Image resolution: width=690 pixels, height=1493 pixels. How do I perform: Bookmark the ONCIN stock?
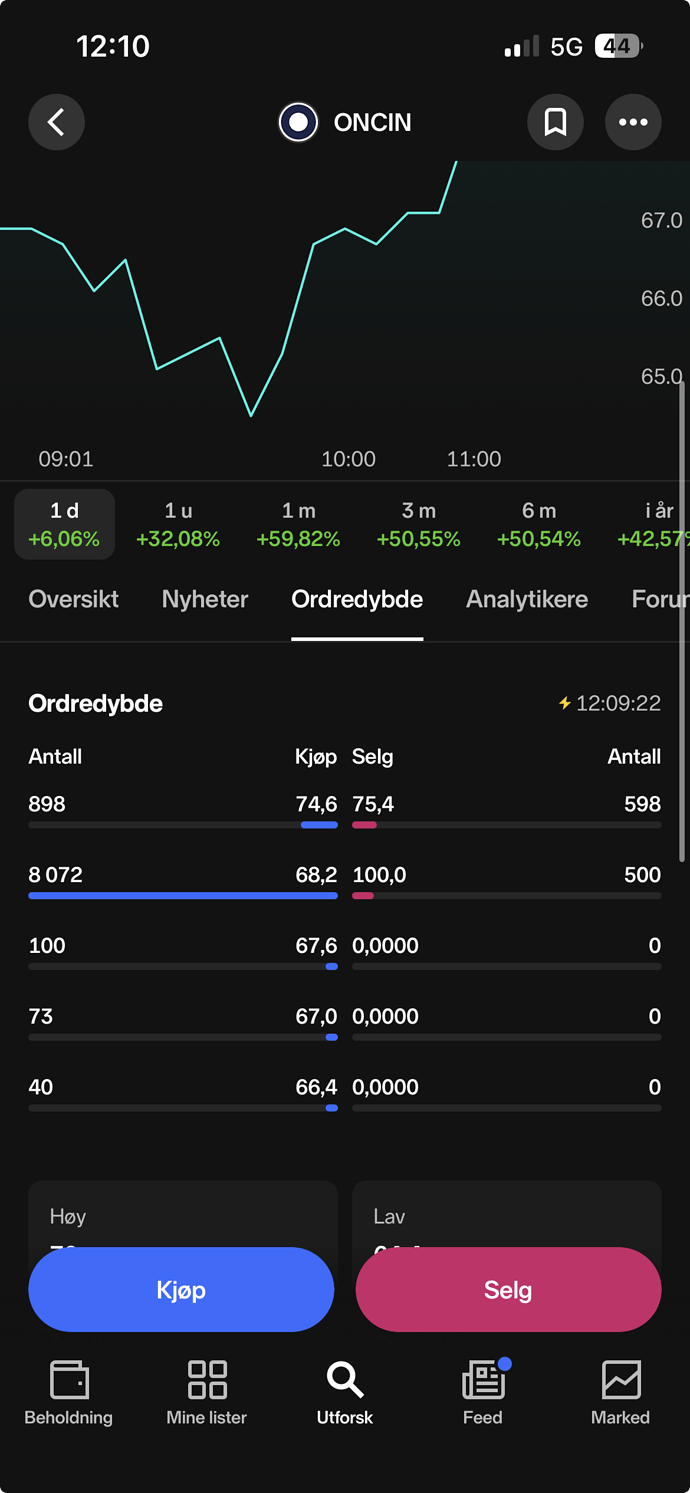tap(555, 122)
